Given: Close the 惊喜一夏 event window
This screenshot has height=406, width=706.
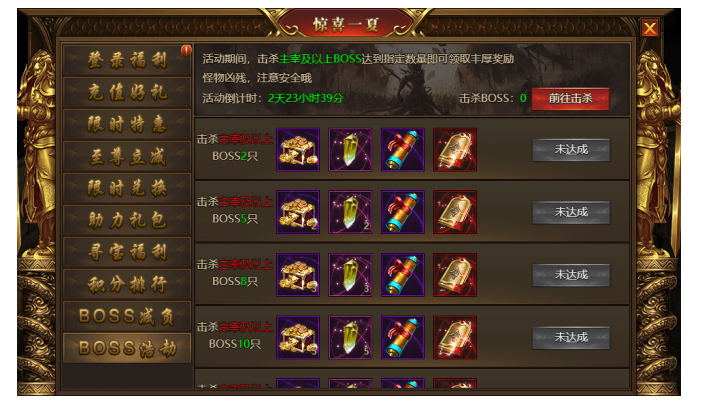Looking at the screenshot, I should 650,28.
